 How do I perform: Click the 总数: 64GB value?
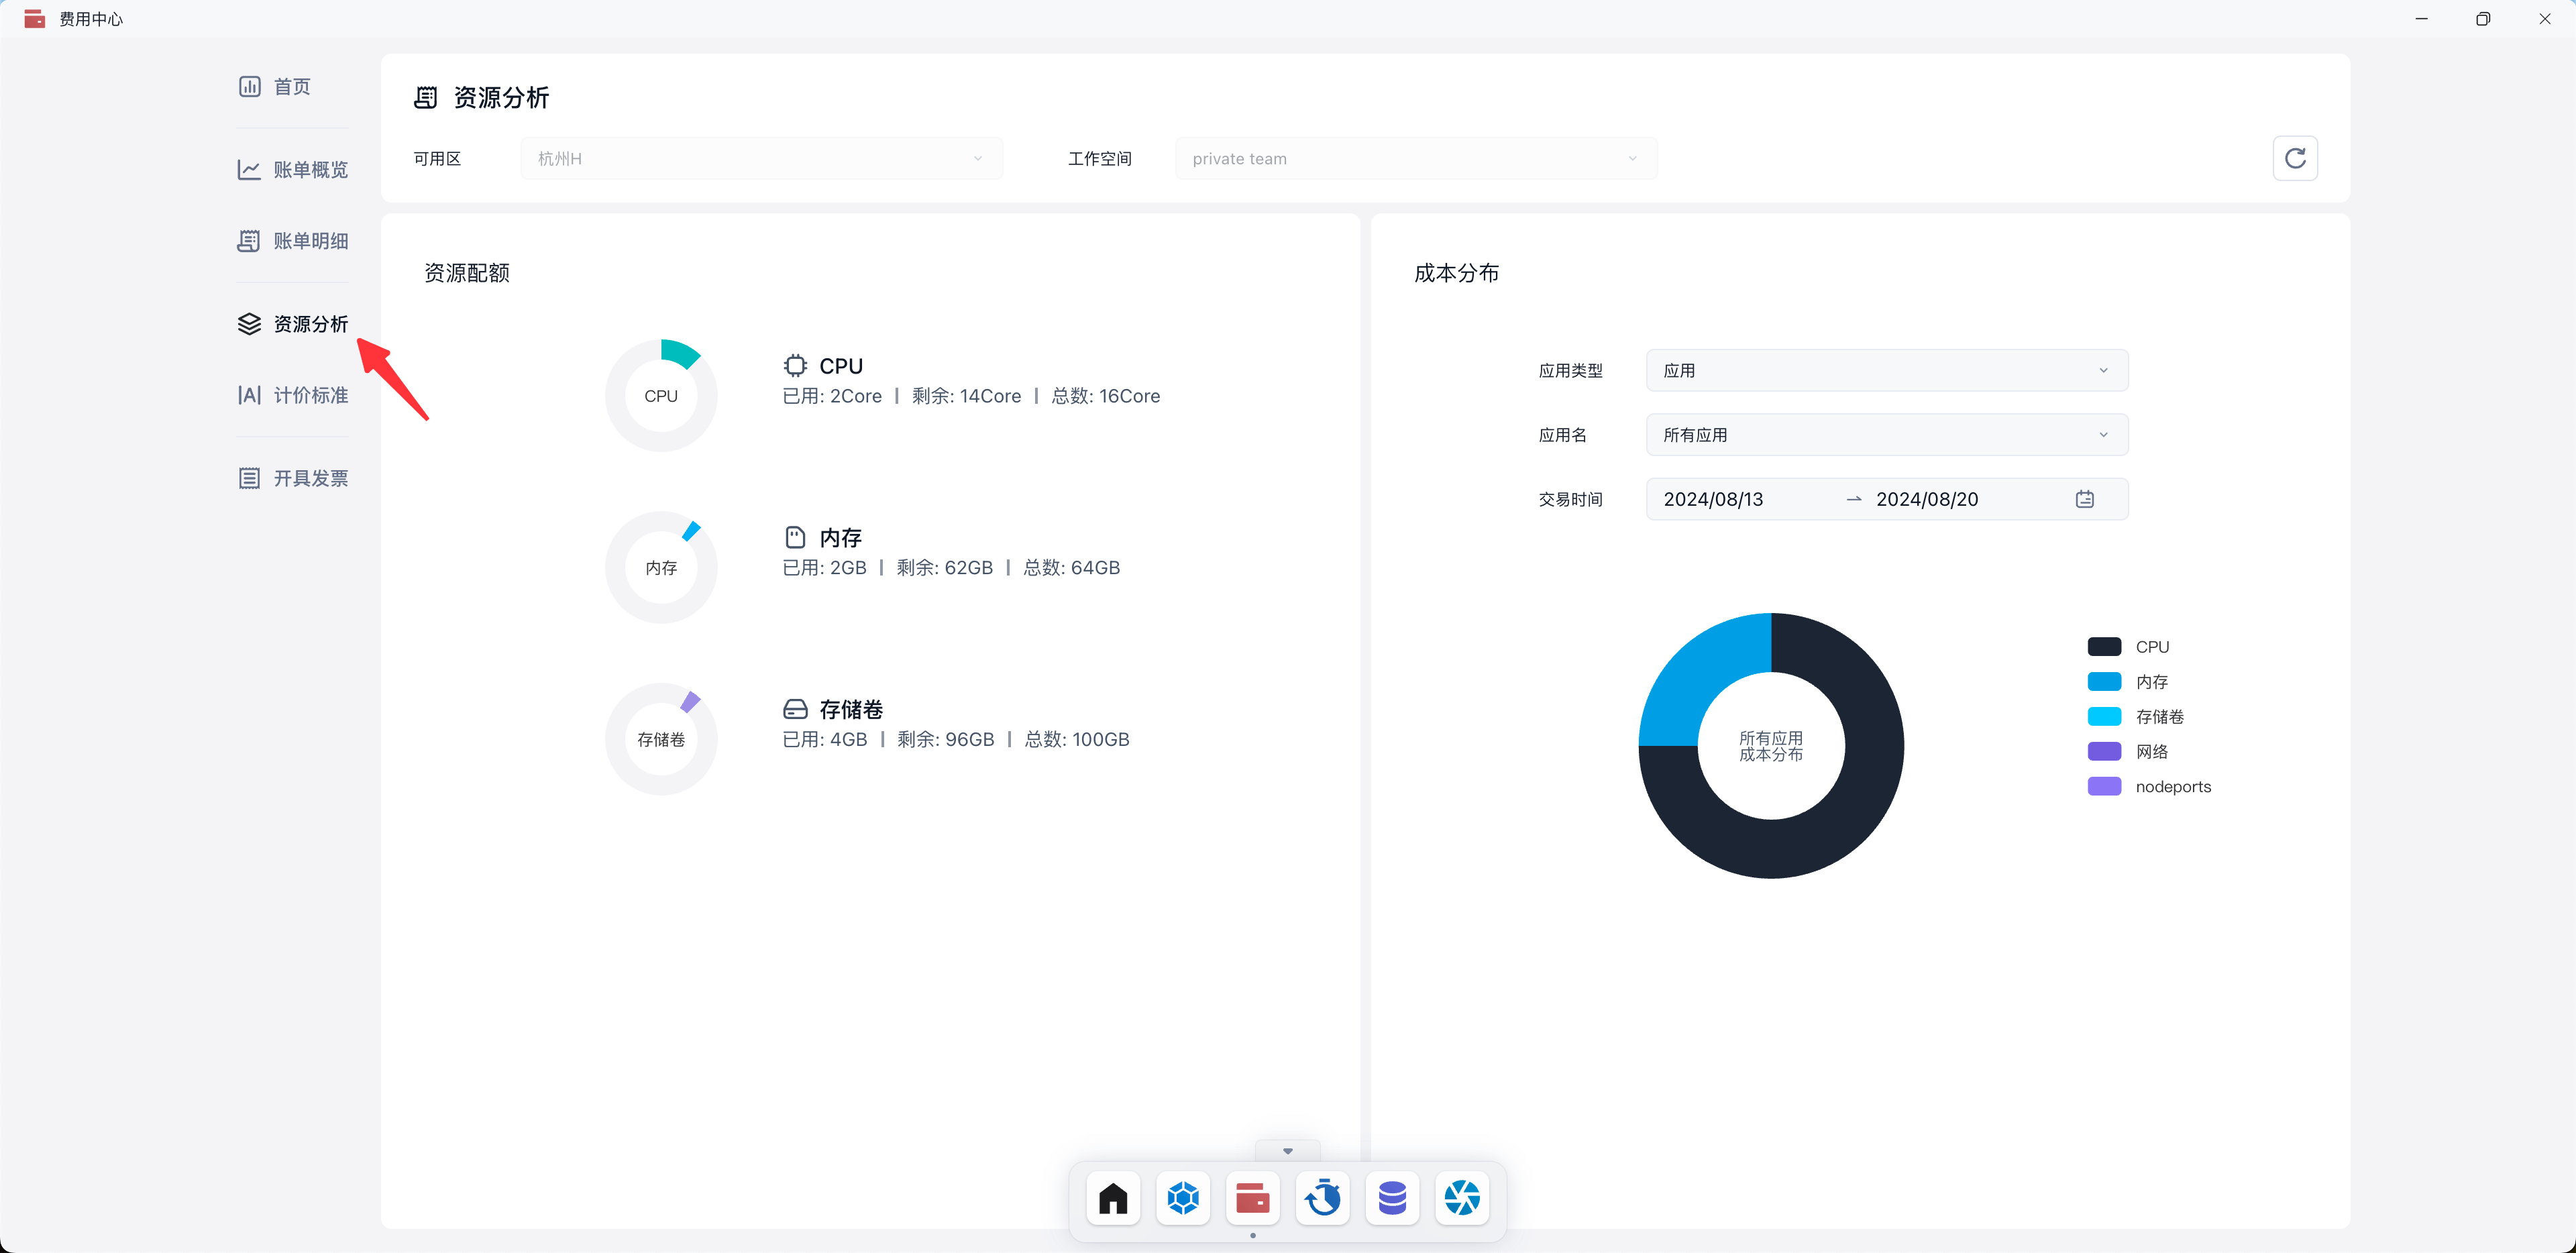(1072, 568)
